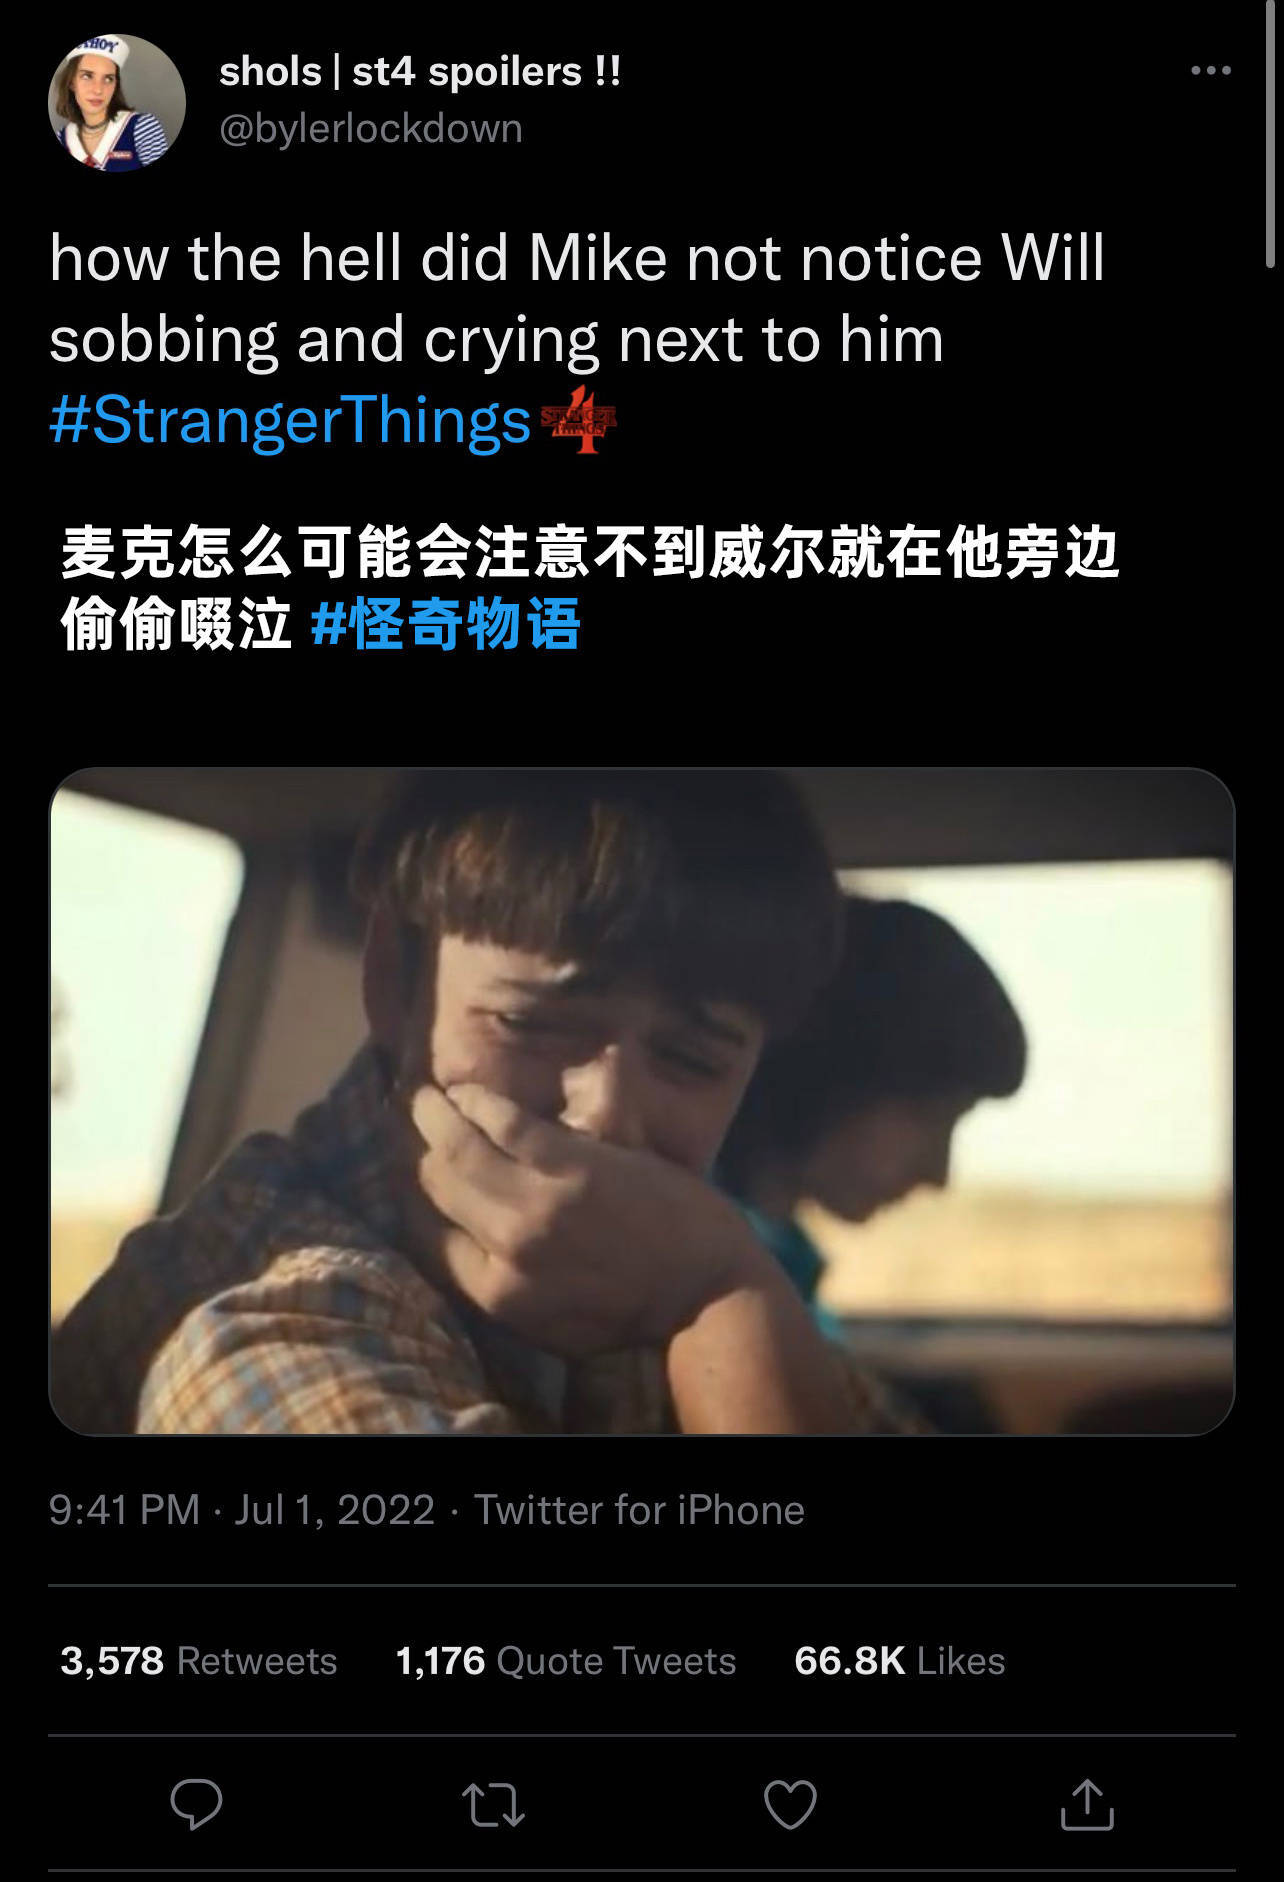The width and height of the screenshot is (1284, 1882).
Task: Open the shols | st4 spoilers display name
Action: (x=420, y=71)
